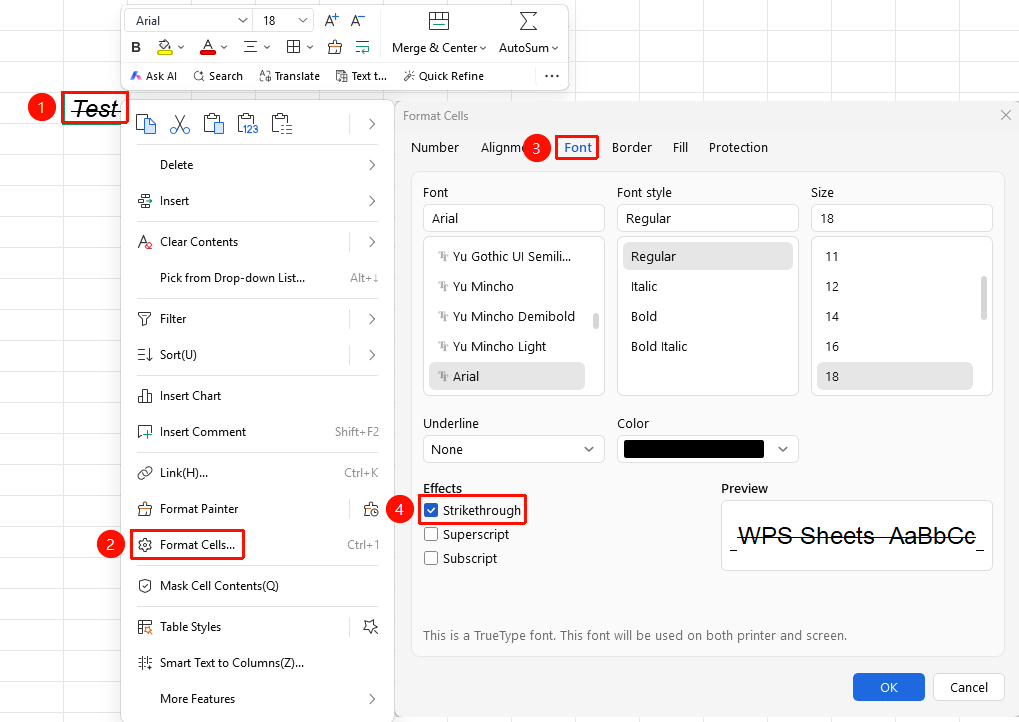Click OK in Format Cells dialog

[888, 687]
